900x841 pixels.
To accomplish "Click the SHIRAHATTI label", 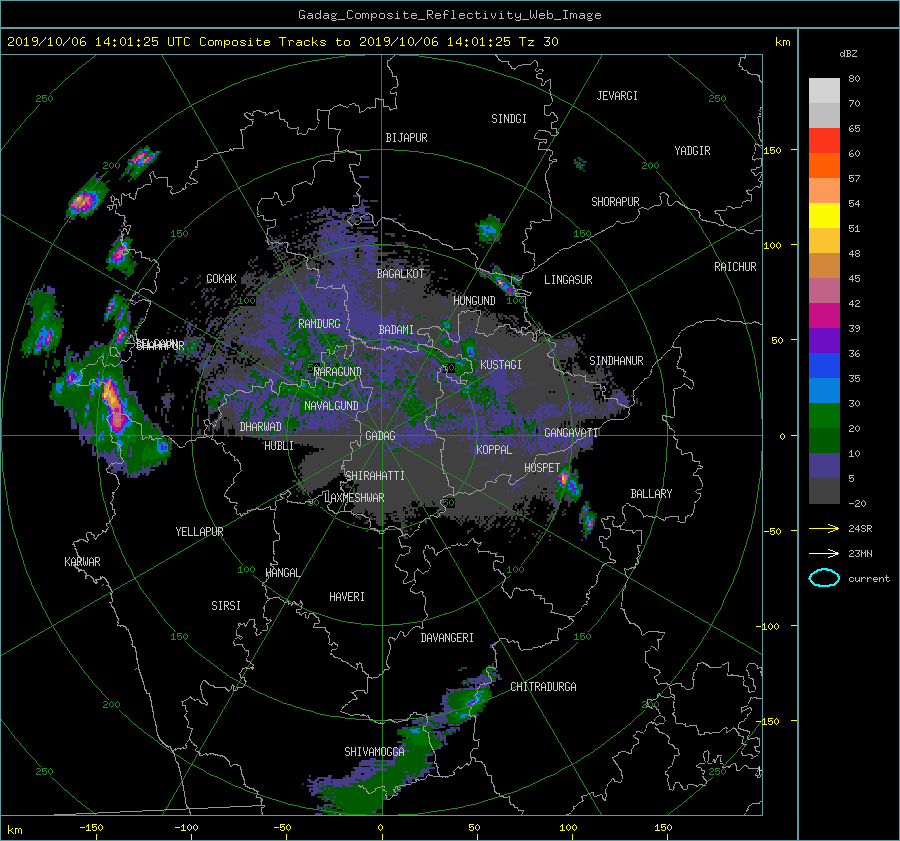I will coord(375,476).
